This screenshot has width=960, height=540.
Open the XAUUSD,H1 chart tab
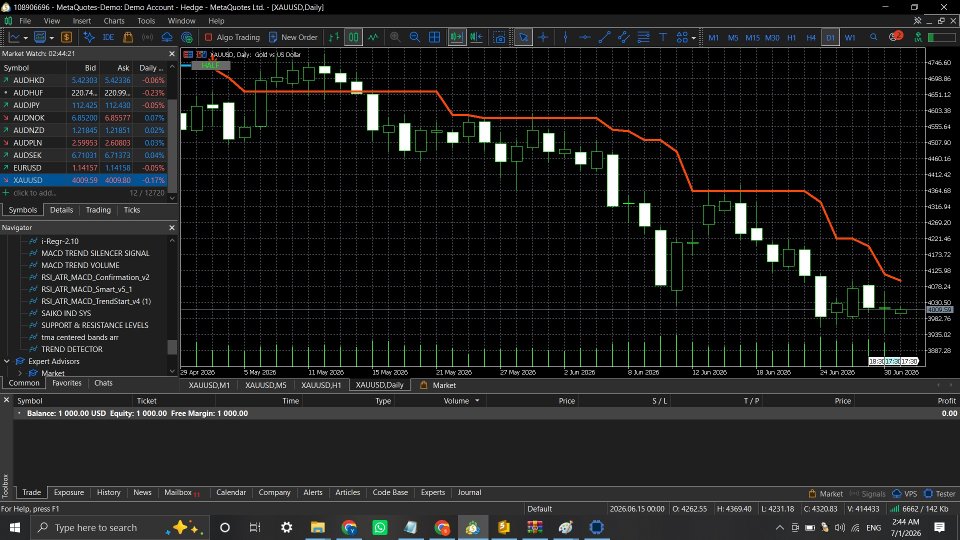321,385
